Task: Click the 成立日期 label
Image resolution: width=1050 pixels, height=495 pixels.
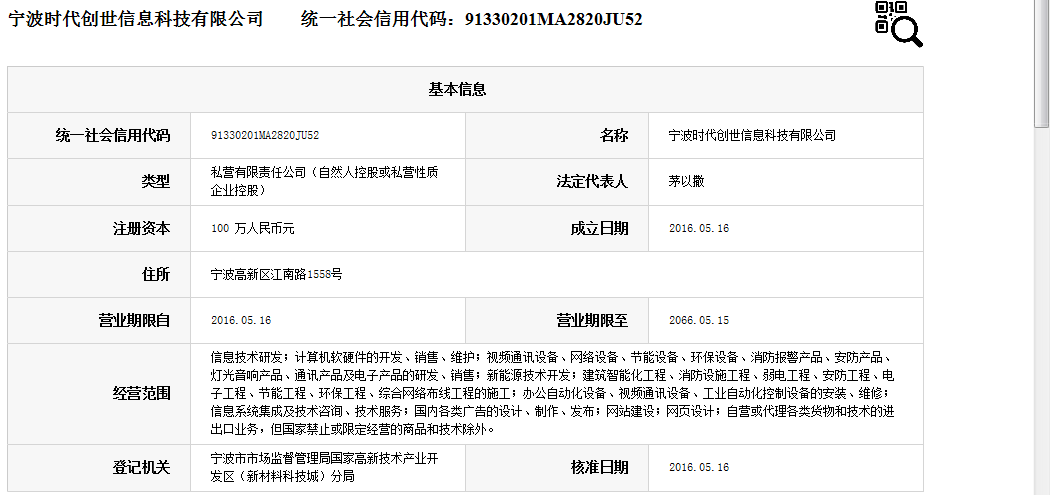Action: click(599, 228)
